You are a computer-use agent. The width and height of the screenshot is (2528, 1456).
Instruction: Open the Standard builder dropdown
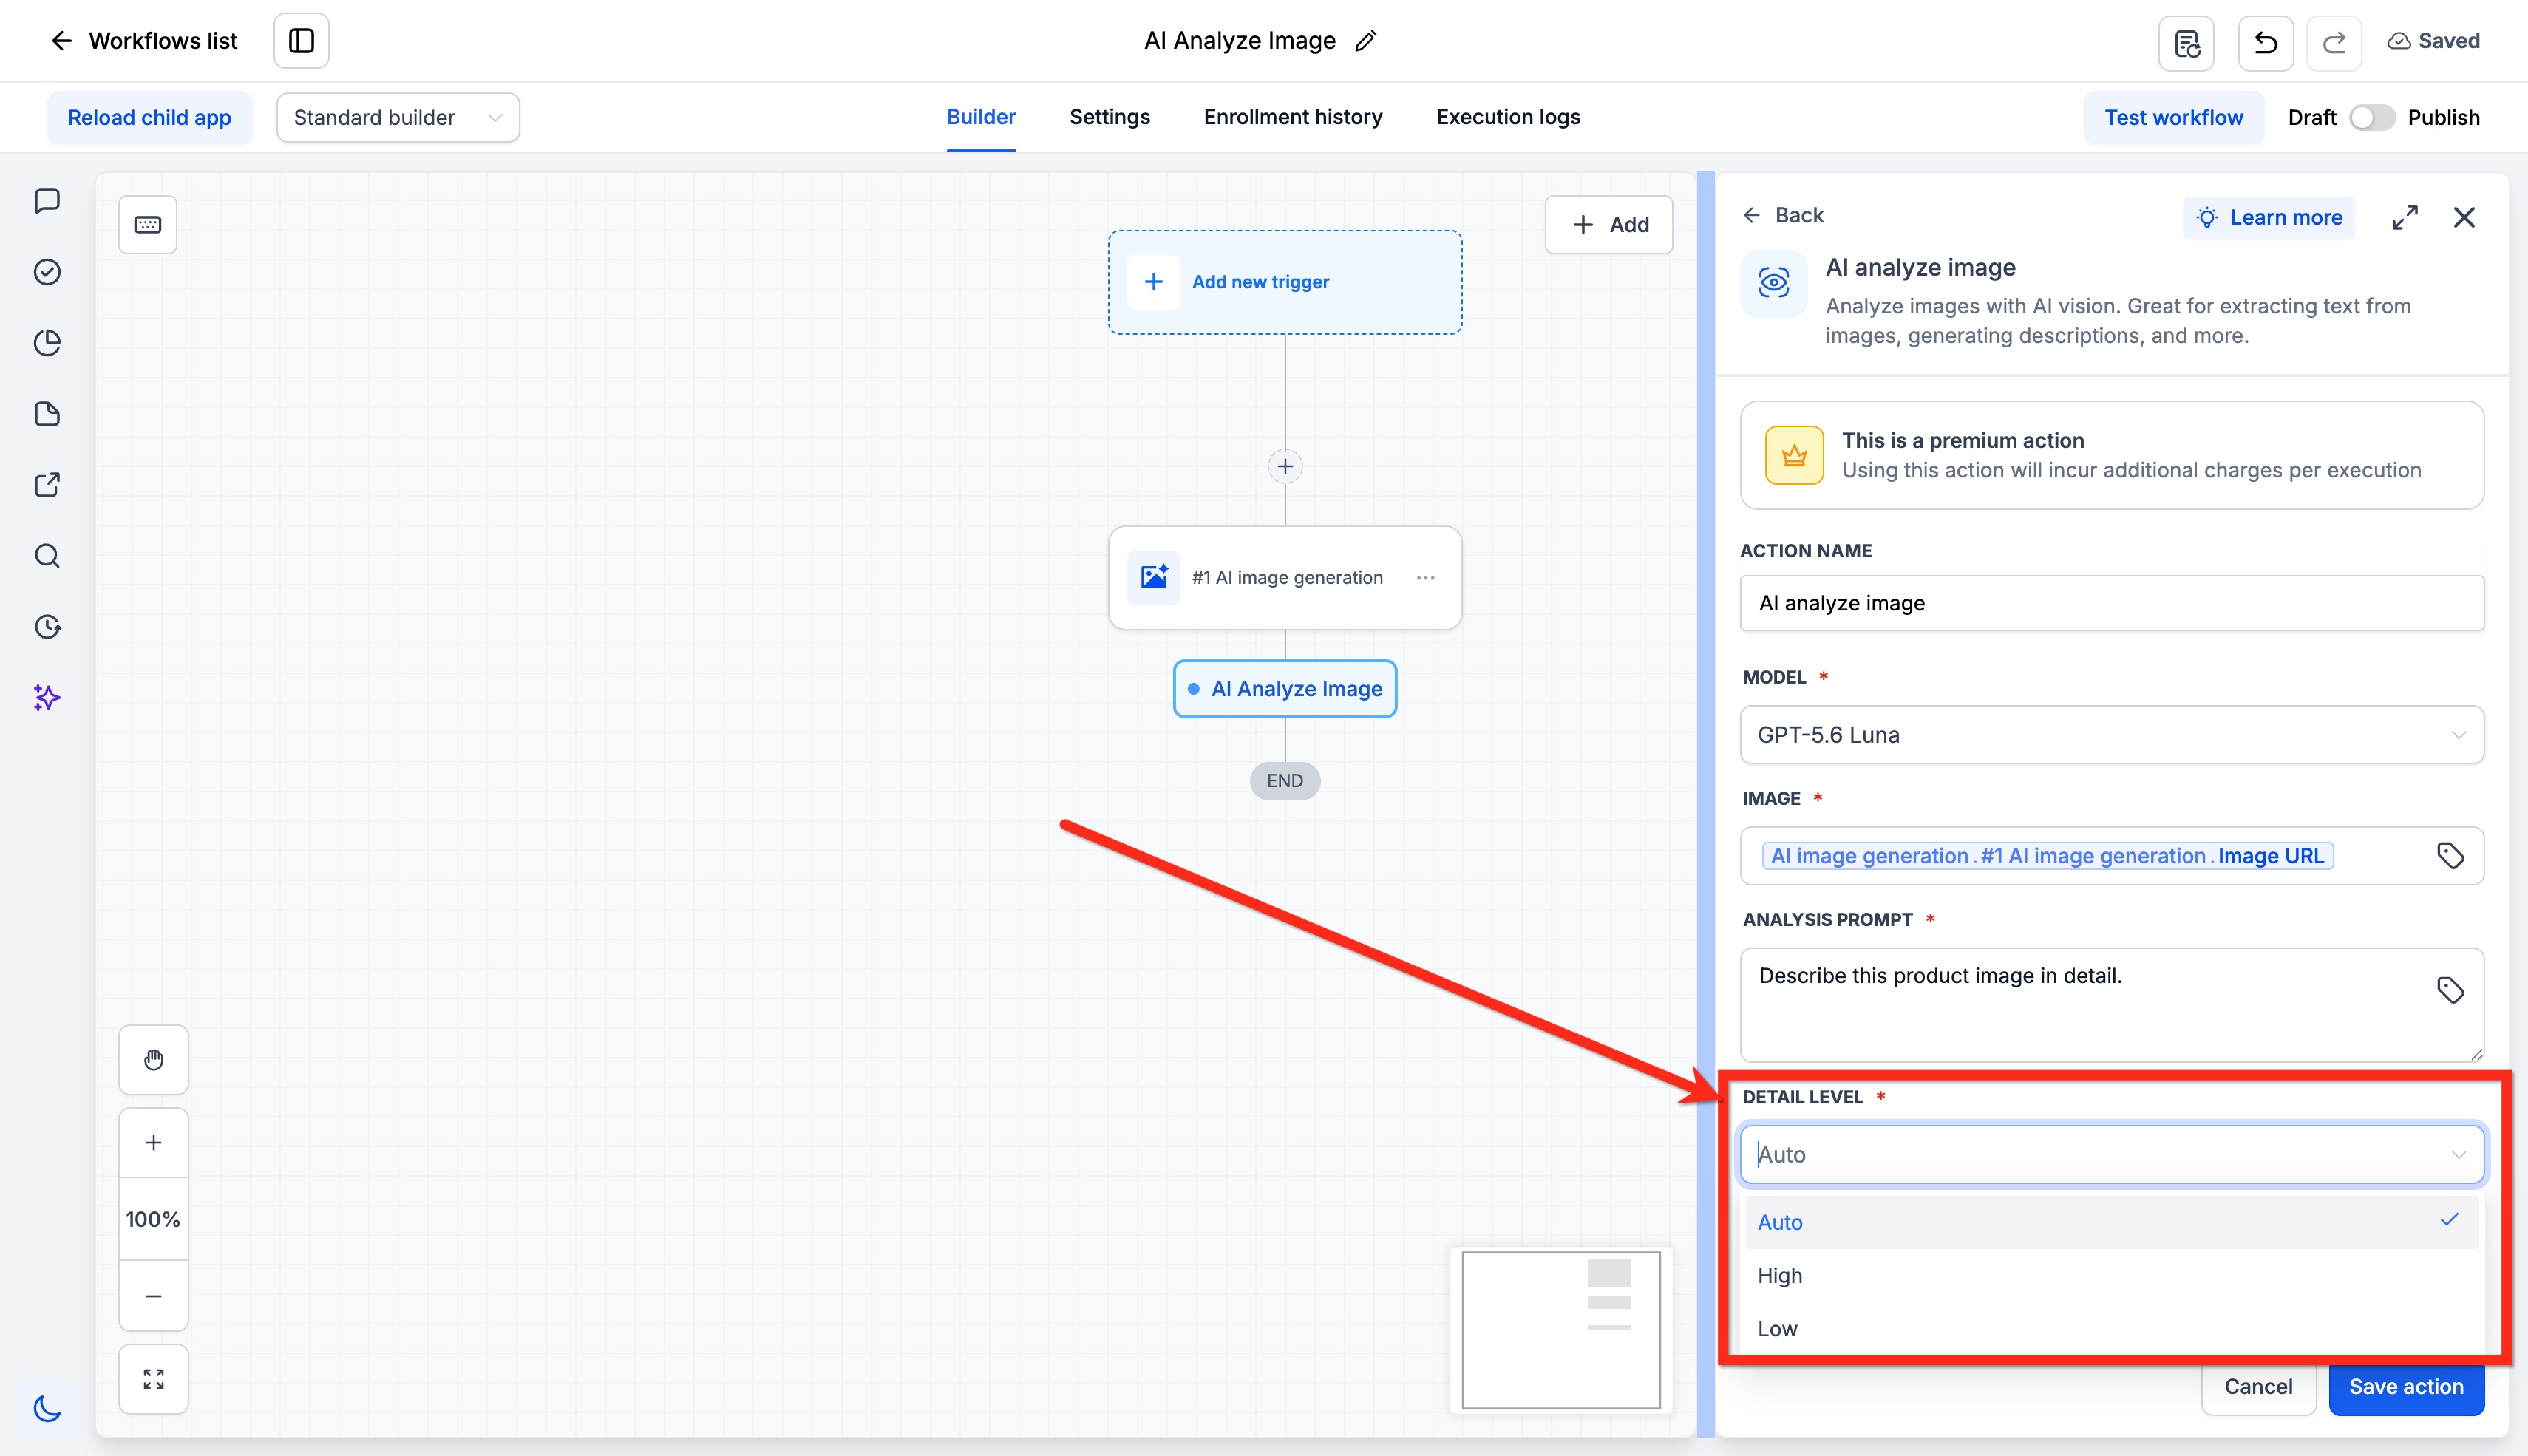point(398,118)
